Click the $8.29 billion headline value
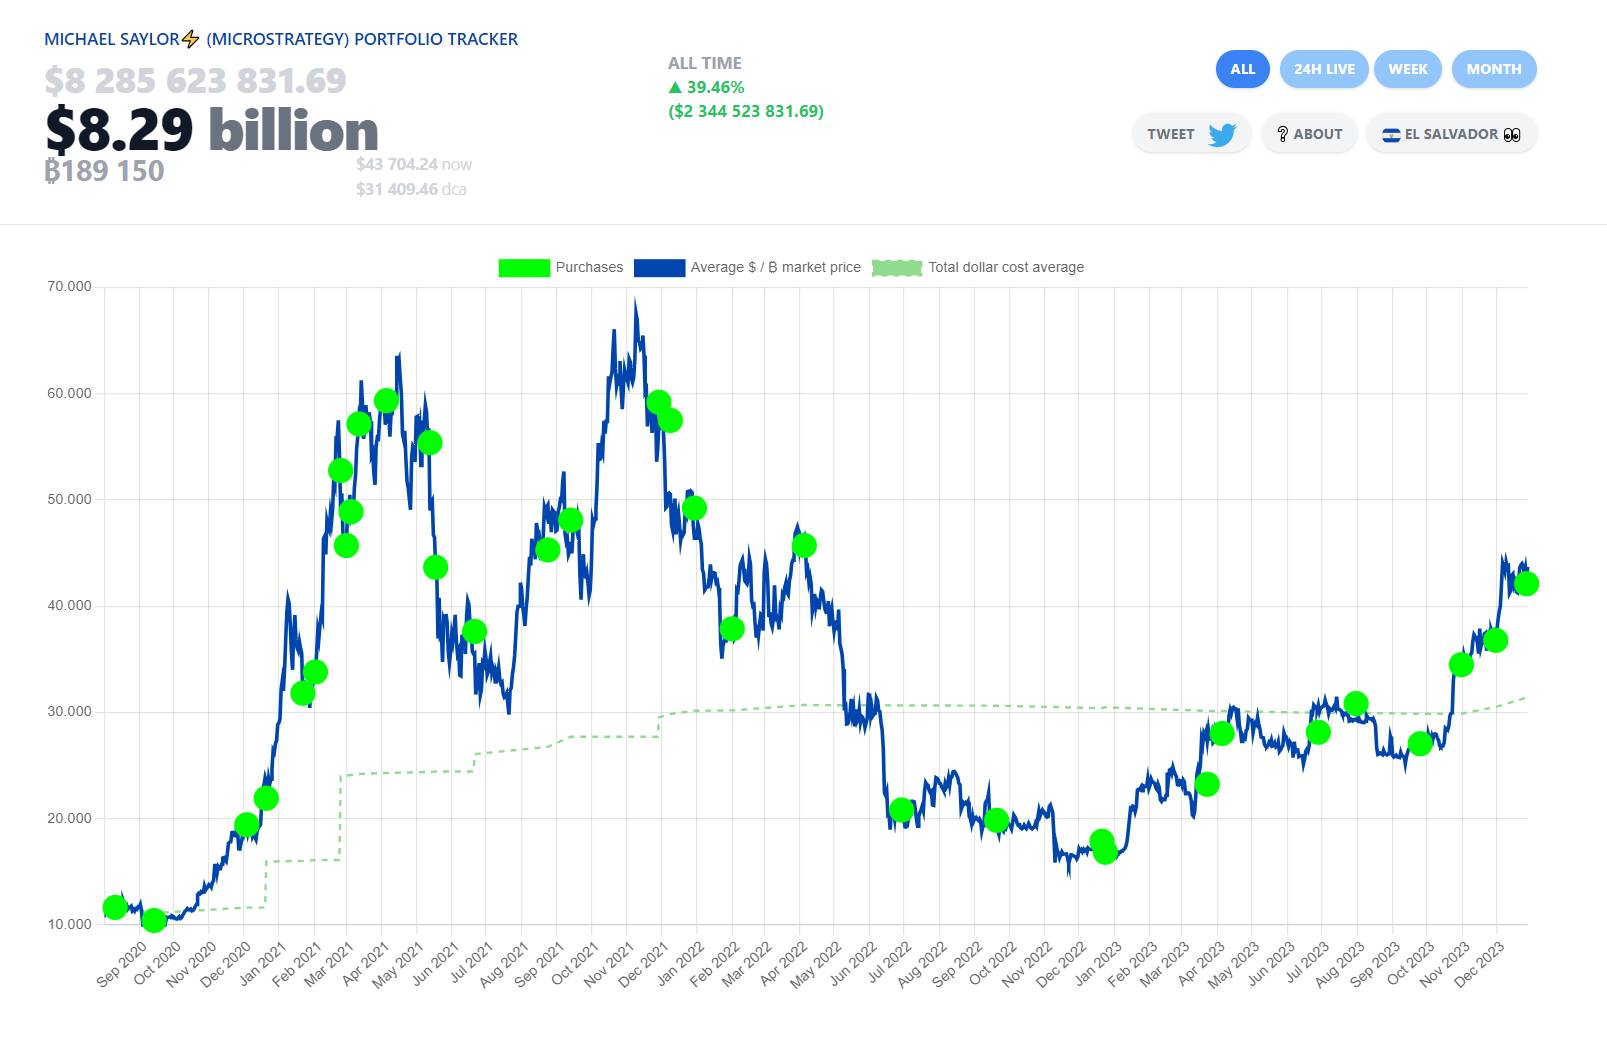 tap(212, 130)
